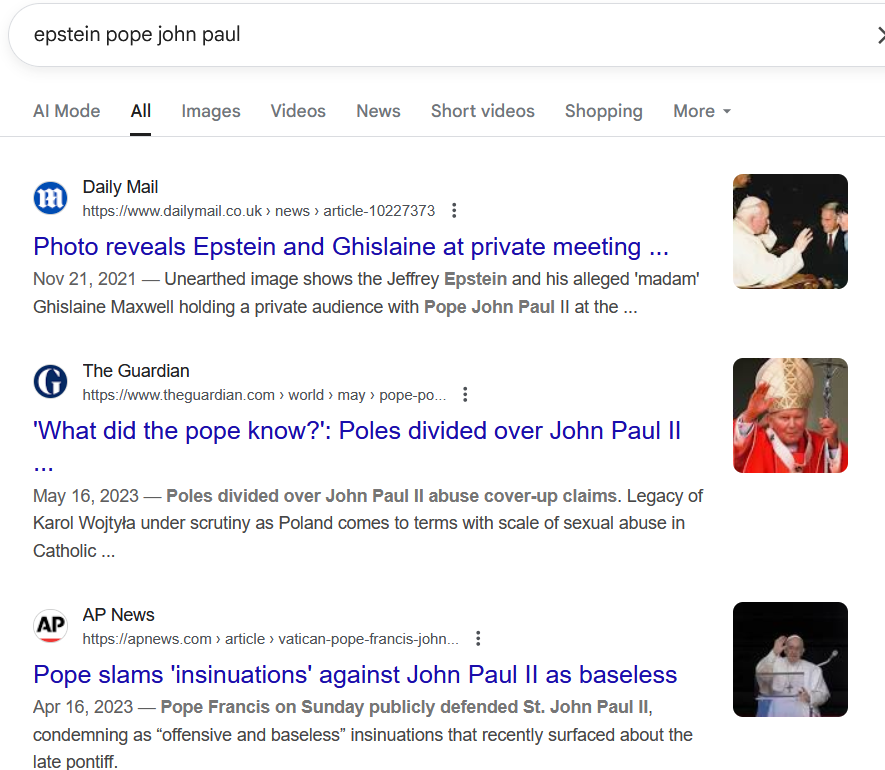Screen dimensions: 885x770
Task: Open three-dot menu for Daily Mail result
Action: [x=454, y=211]
